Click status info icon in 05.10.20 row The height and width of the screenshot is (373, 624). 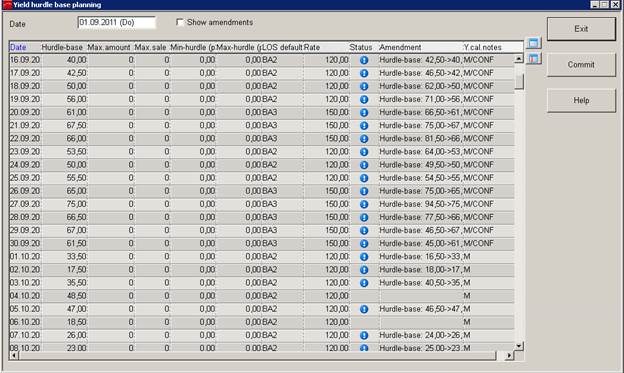point(364,309)
